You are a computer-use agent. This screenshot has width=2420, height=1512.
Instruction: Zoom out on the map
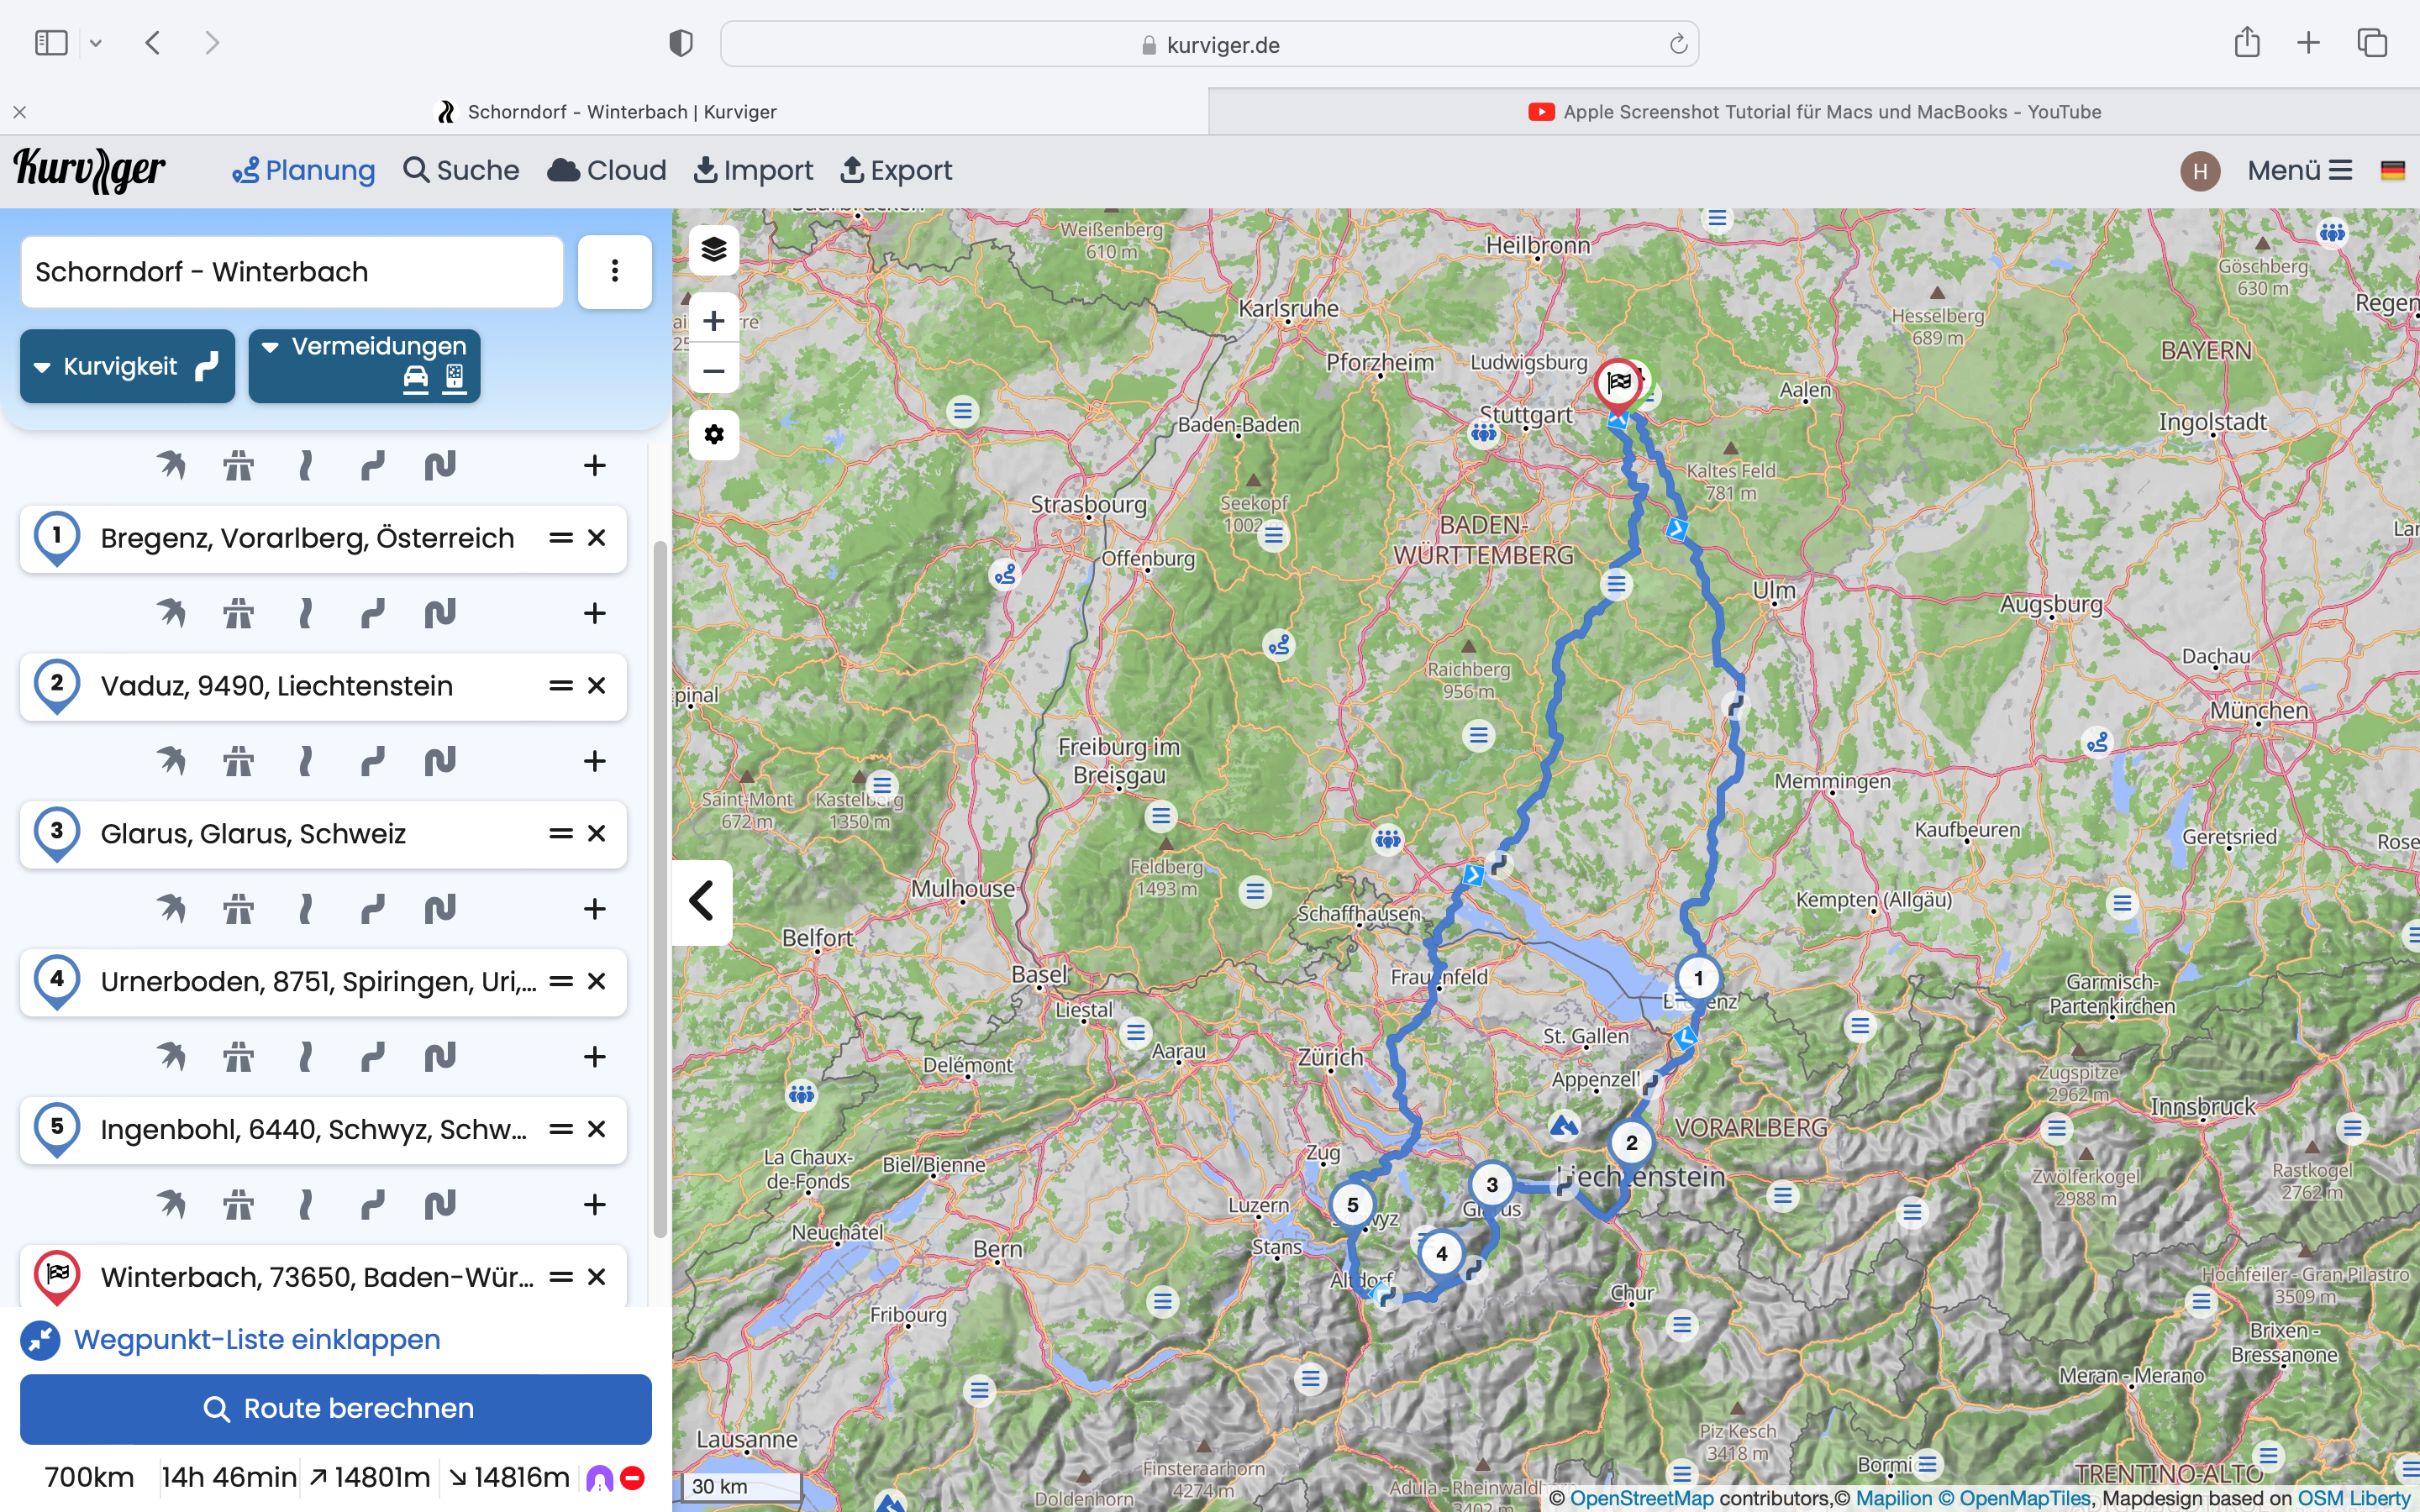(713, 371)
